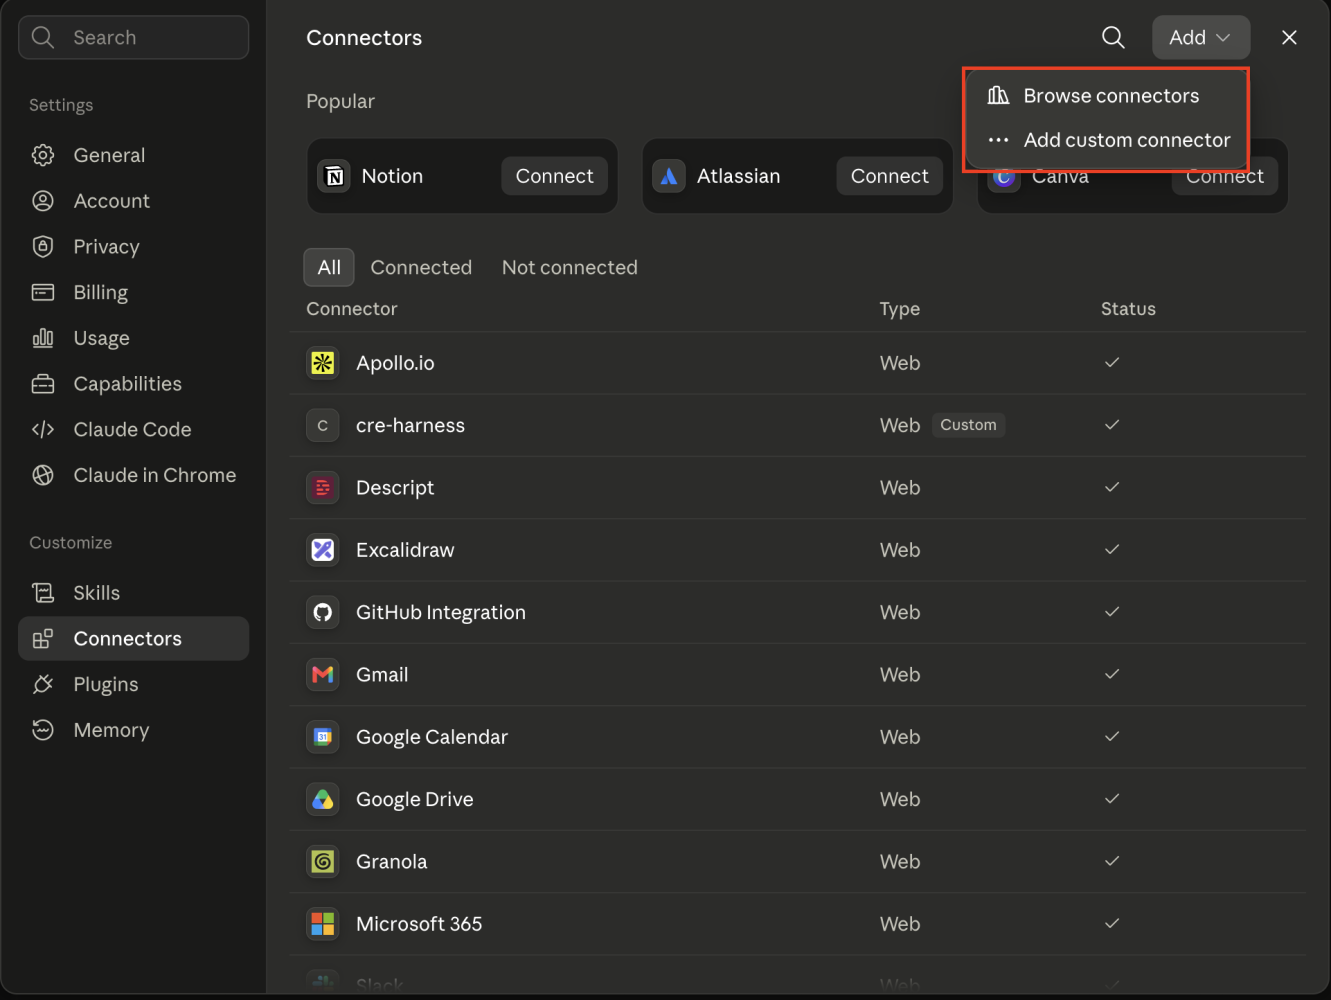Click the Claude in Chrome icon

pos(43,475)
